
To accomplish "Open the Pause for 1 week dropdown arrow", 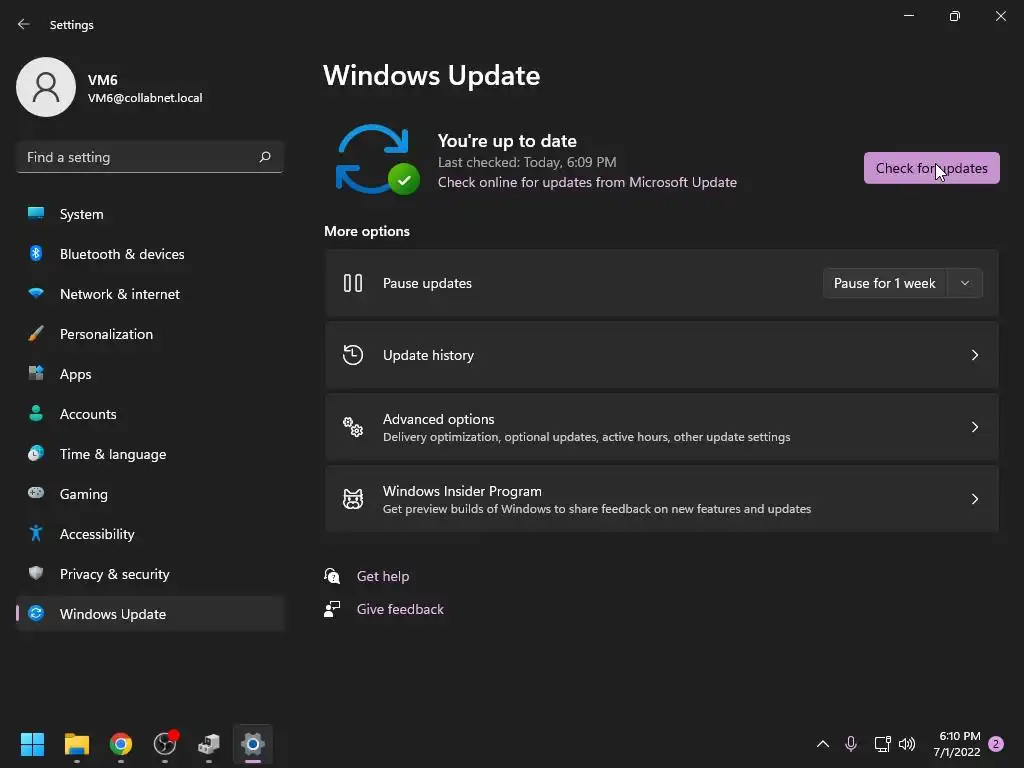I will click(965, 283).
